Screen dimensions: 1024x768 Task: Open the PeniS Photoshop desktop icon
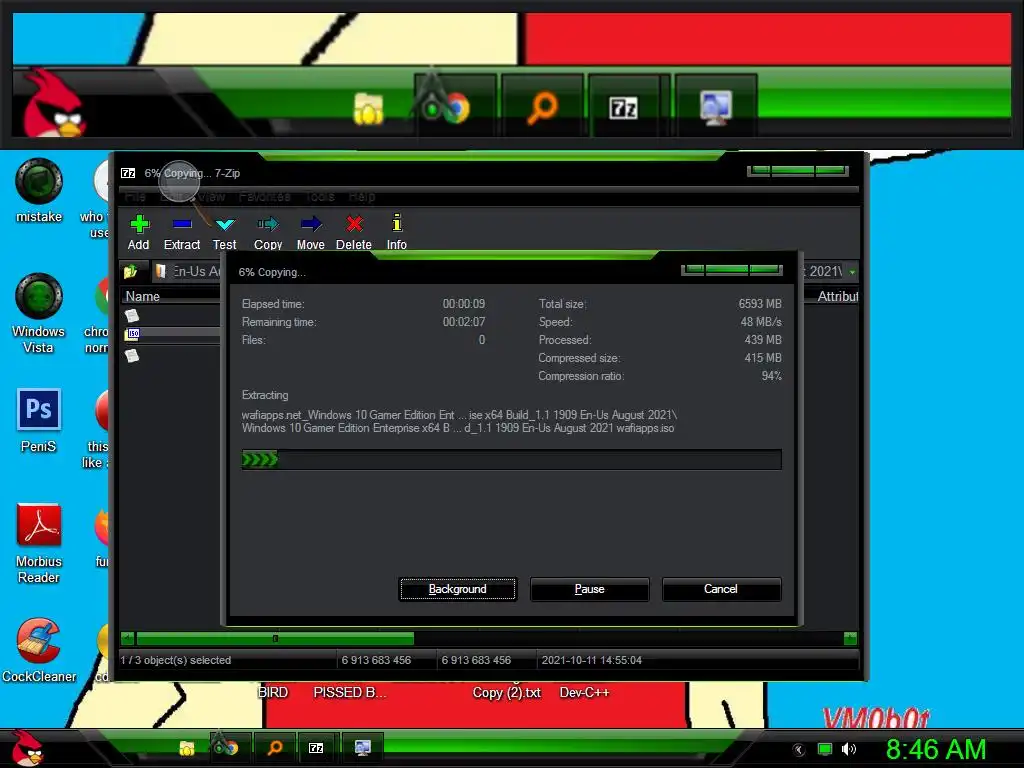[x=39, y=421]
